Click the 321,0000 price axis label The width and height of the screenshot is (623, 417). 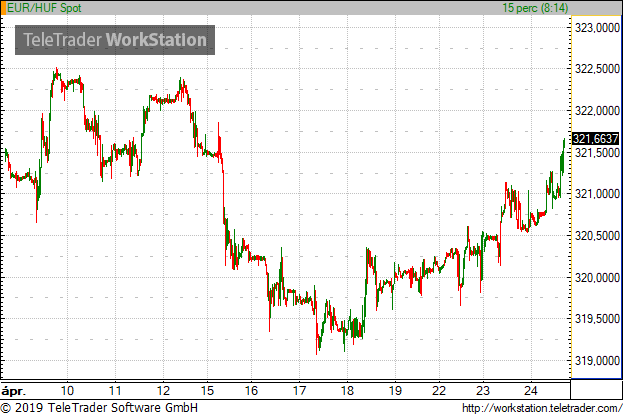pyautogui.click(x=597, y=194)
